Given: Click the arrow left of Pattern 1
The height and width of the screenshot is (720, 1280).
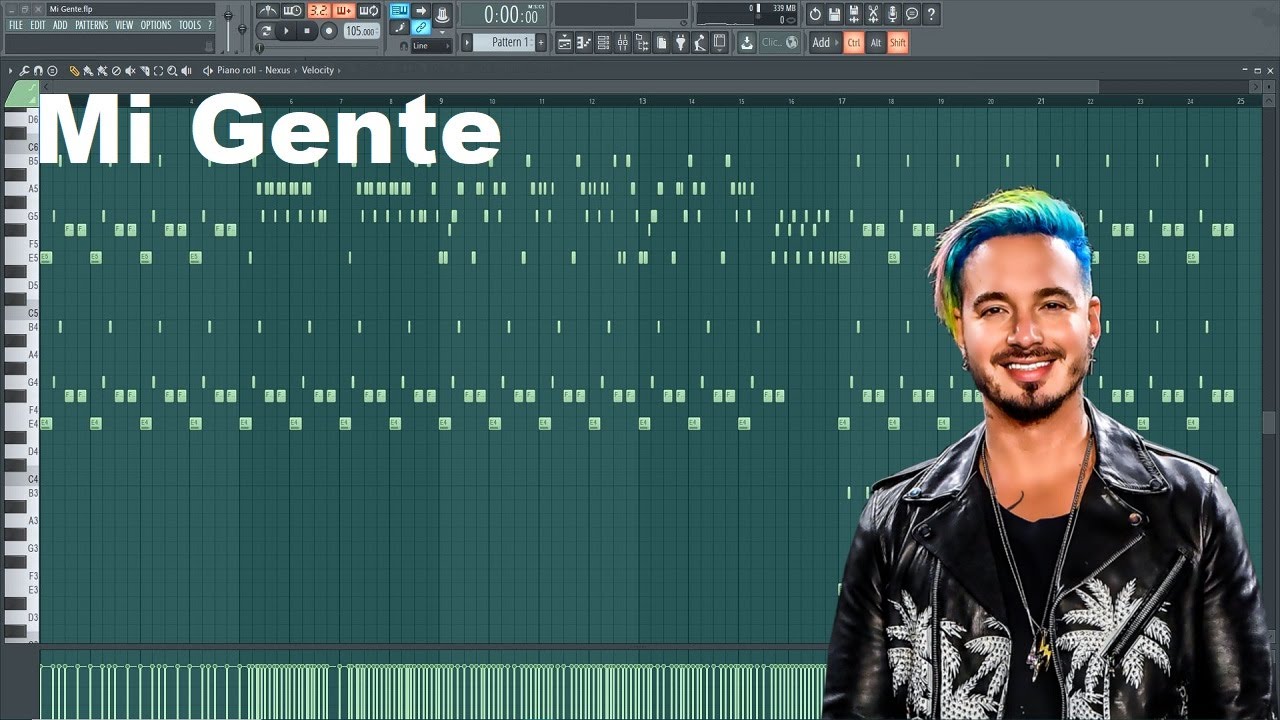Looking at the screenshot, I should point(466,42).
